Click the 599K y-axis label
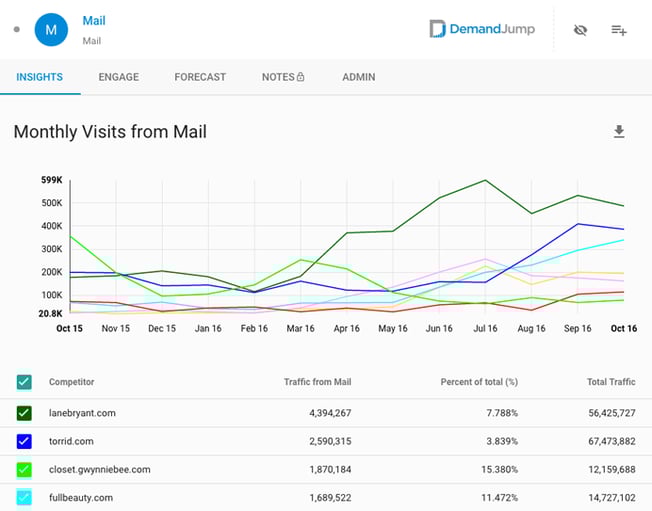The height and width of the screenshot is (511, 652). tap(52, 180)
